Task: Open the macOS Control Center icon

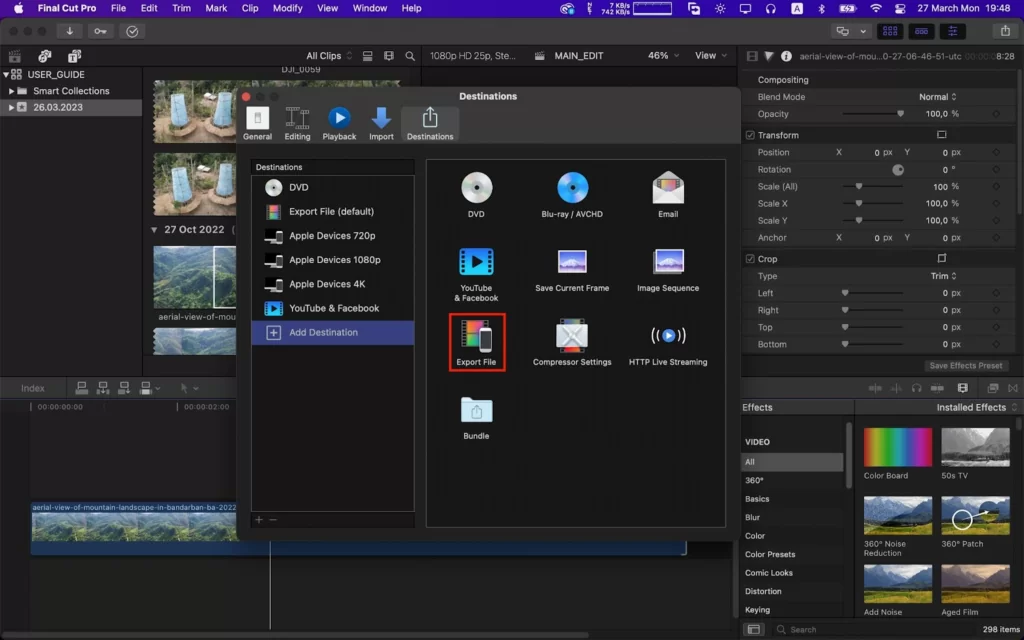Action: click(x=900, y=8)
